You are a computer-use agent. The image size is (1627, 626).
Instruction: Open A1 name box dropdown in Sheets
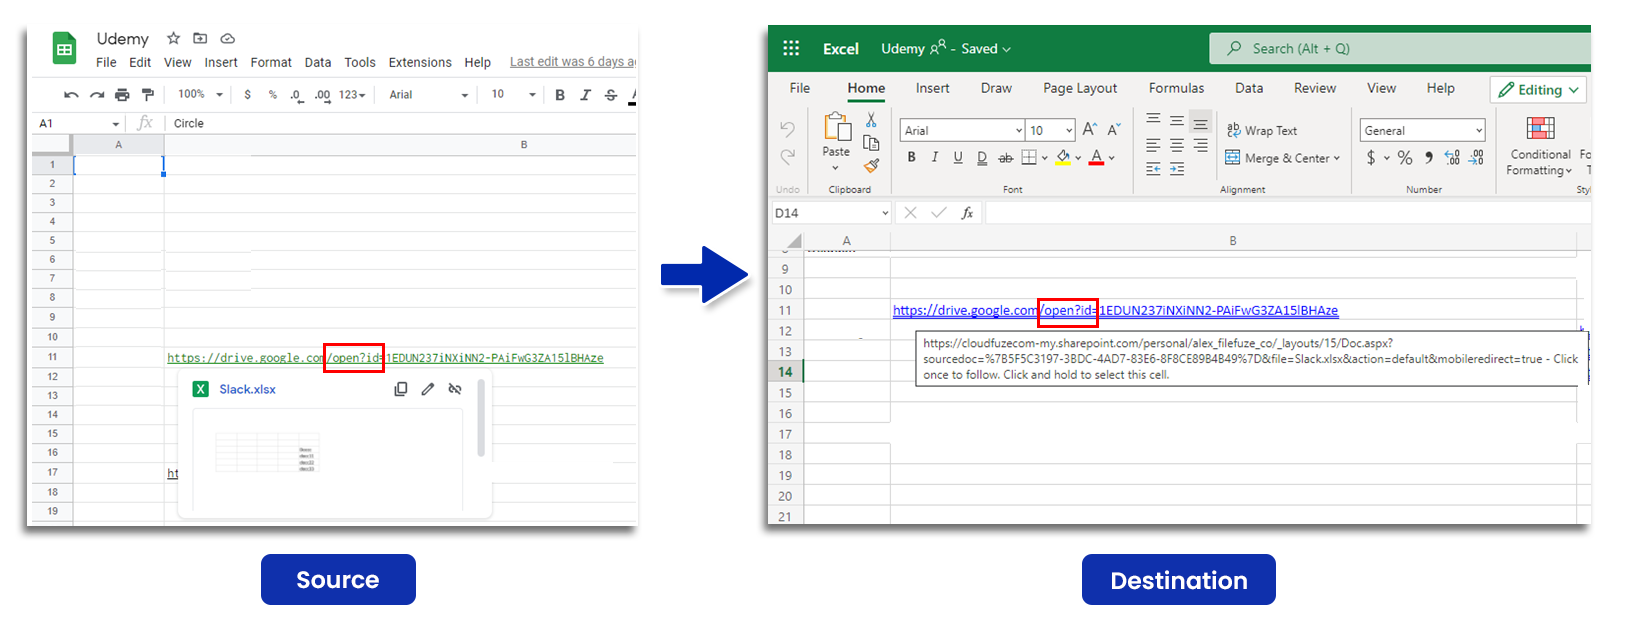(x=116, y=124)
